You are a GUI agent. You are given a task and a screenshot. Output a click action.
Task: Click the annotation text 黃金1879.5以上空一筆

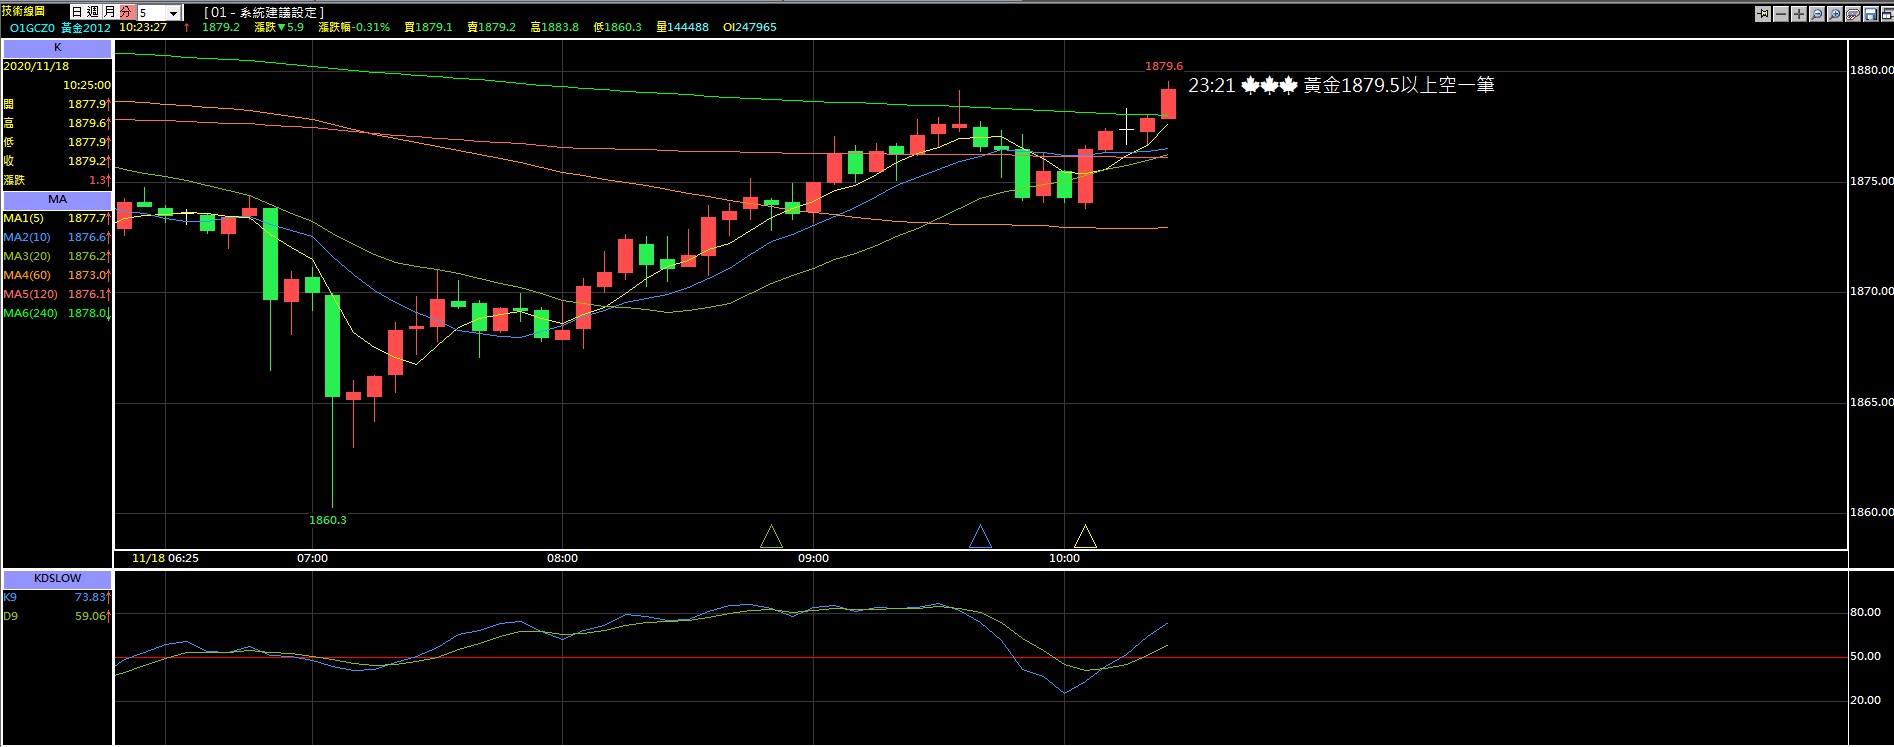point(1399,85)
